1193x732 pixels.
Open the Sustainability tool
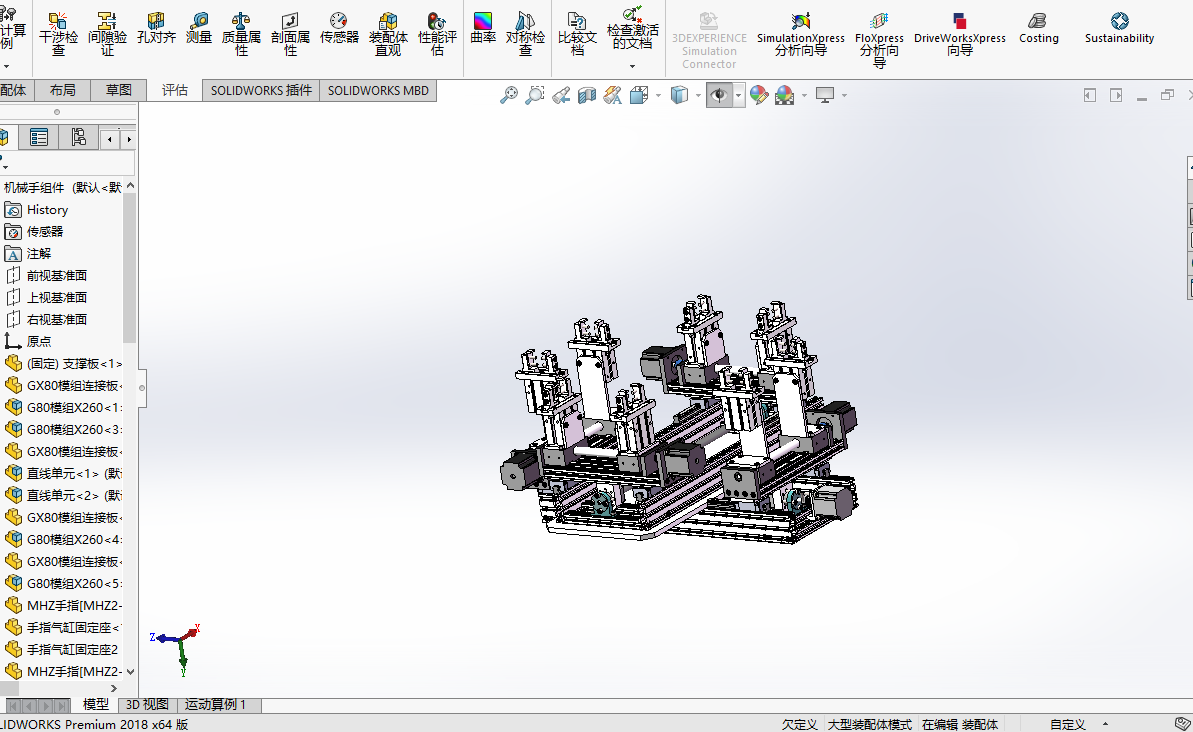(x=1119, y=28)
